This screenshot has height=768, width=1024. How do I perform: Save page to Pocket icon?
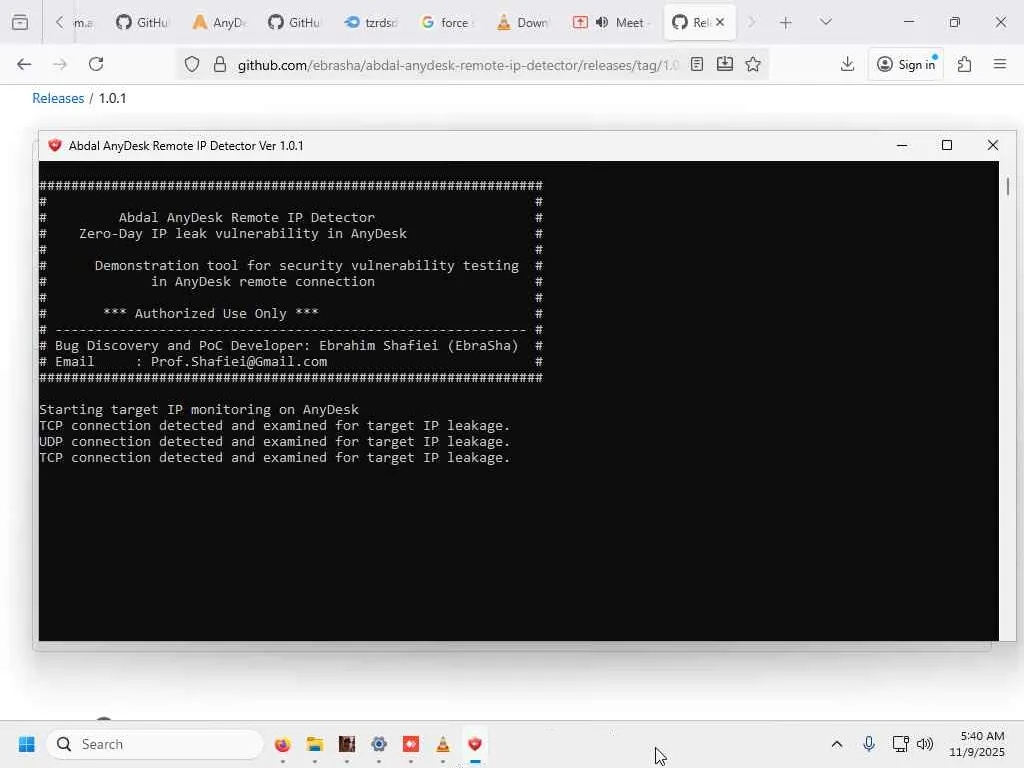click(x=725, y=64)
